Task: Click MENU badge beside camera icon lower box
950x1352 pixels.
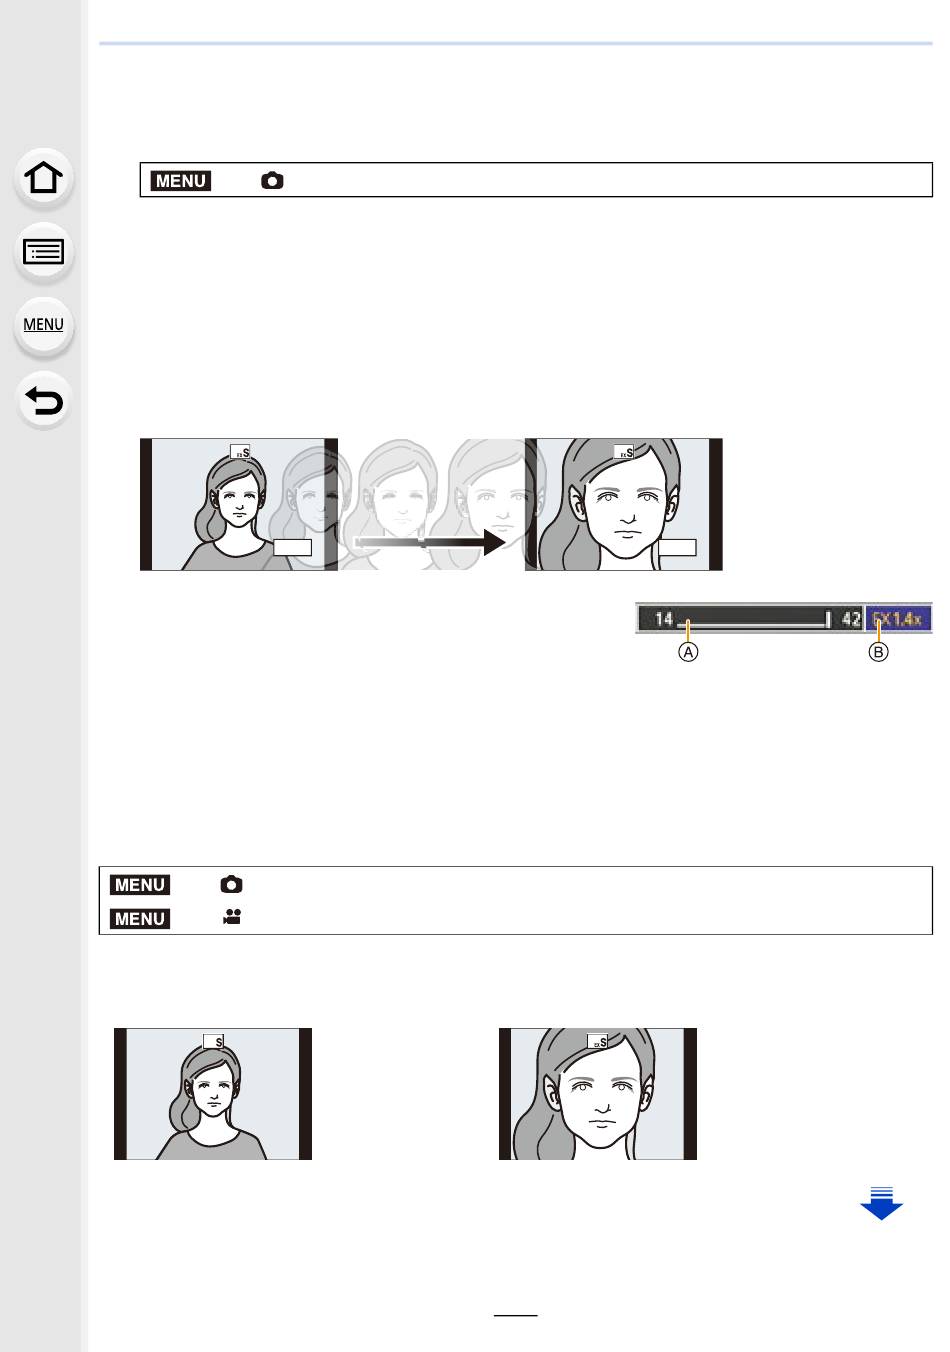Action: coord(140,885)
